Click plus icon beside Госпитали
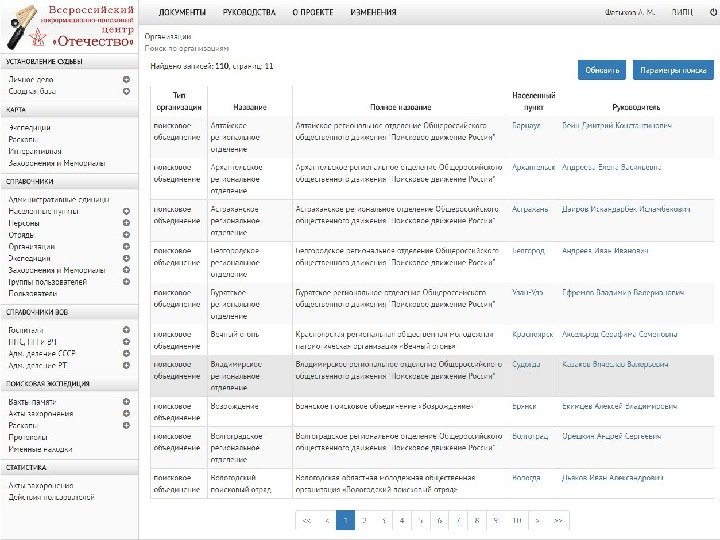Viewport: 720px width, 540px height. (126, 329)
